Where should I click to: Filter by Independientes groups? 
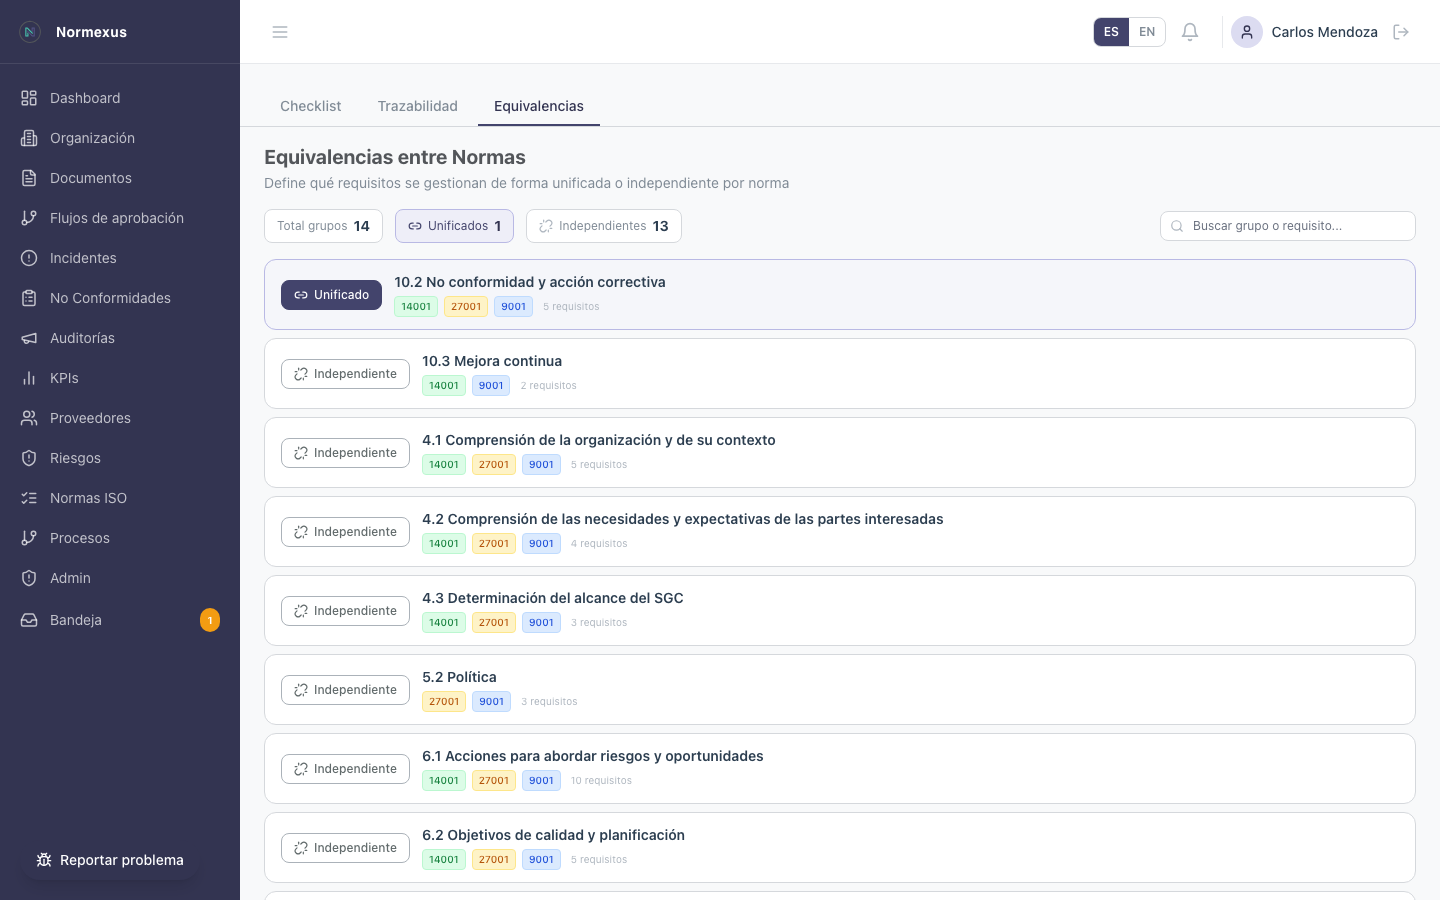603,226
